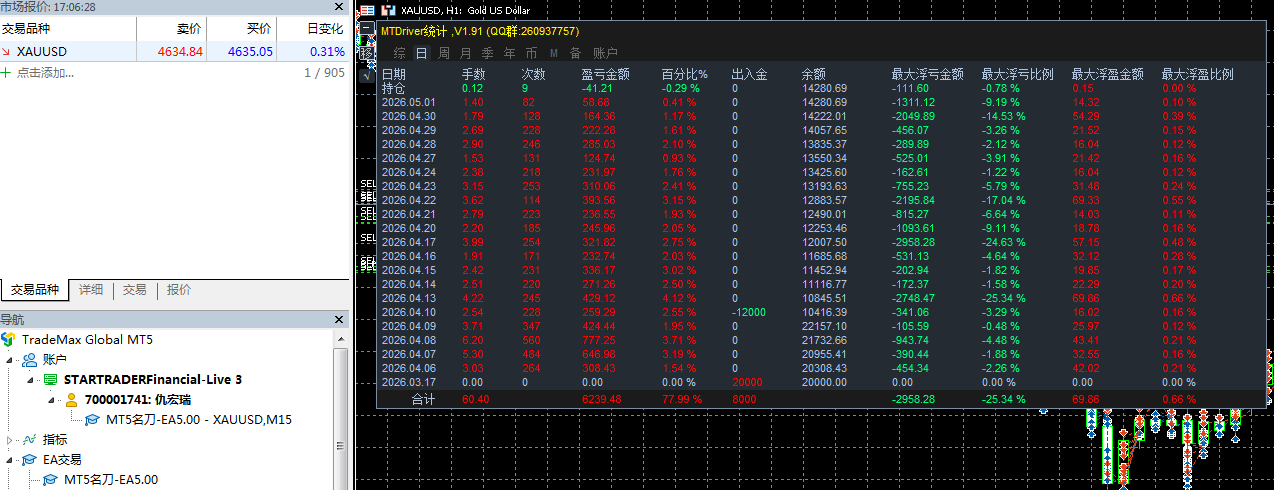
Task: Click the 账户 accounts people icon
Action: pyautogui.click(x=30, y=360)
